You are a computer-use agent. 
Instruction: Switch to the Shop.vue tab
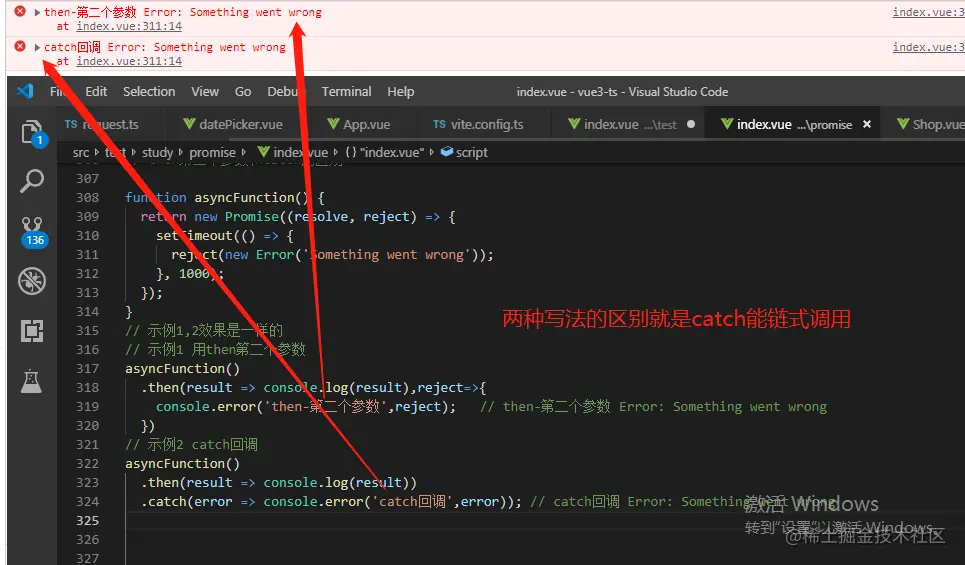pyautogui.click(x=931, y=124)
